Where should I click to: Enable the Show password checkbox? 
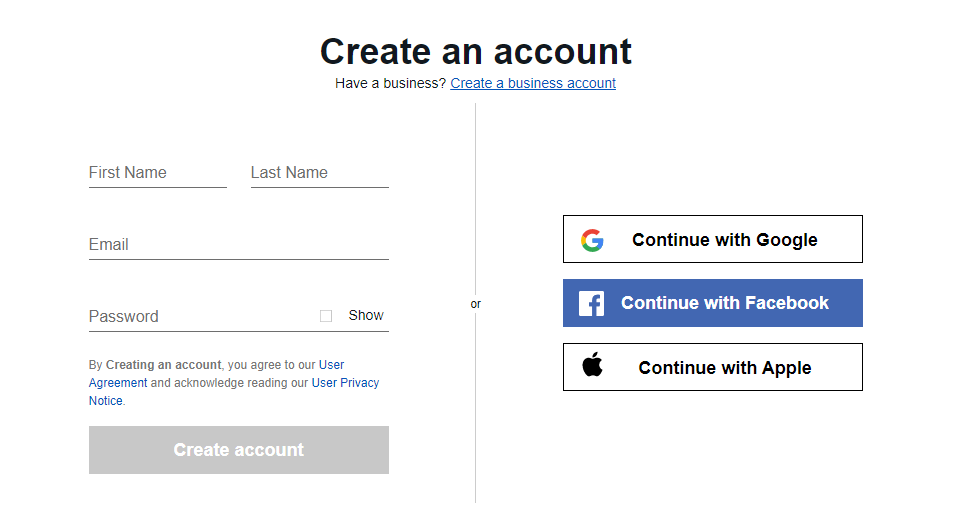point(326,316)
